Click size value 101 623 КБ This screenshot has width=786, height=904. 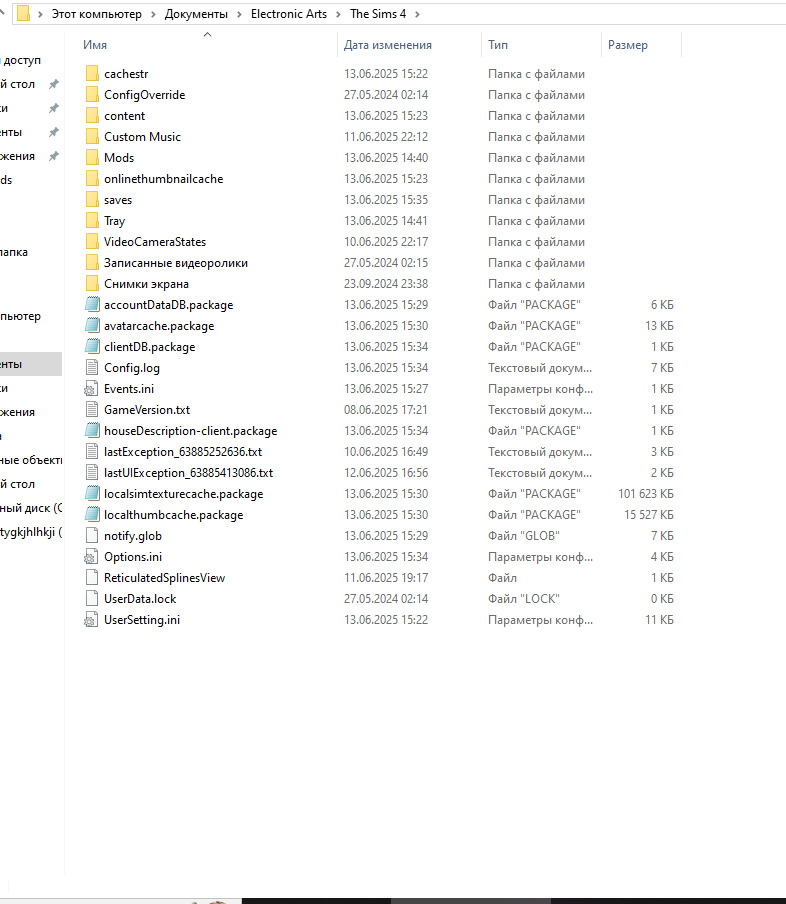point(646,494)
